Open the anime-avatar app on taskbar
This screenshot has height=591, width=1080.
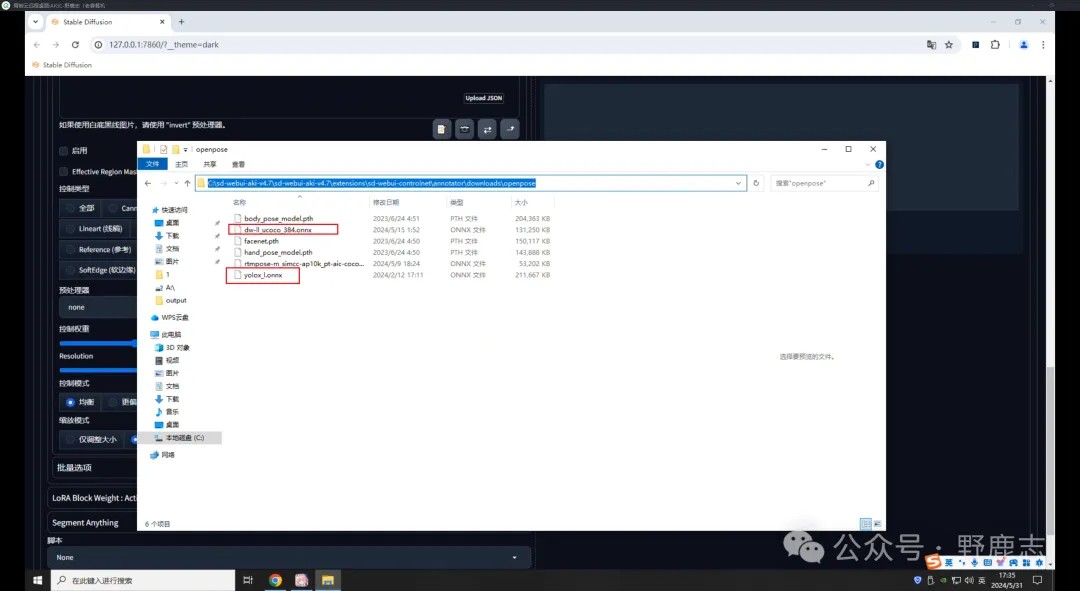[x=302, y=581]
